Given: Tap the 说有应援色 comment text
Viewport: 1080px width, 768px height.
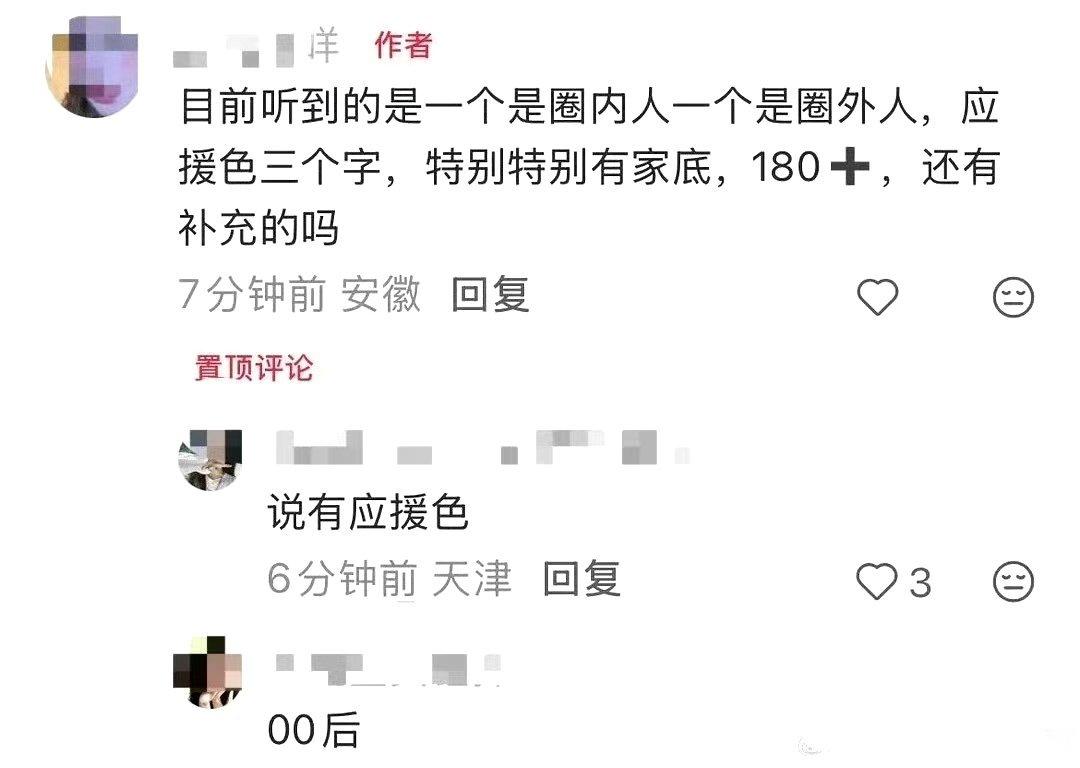Looking at the screenshot, I should pos(368,513).
